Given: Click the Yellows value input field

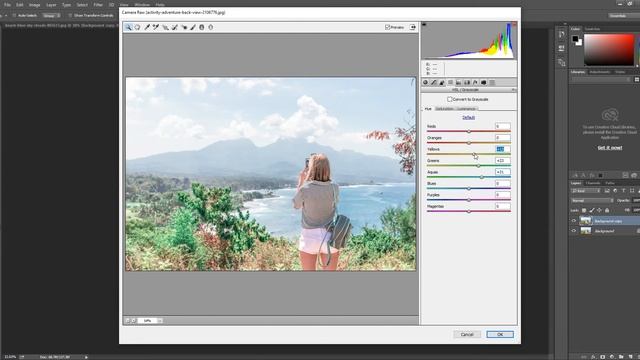Looking at the screenshot, I should point(502,149).
